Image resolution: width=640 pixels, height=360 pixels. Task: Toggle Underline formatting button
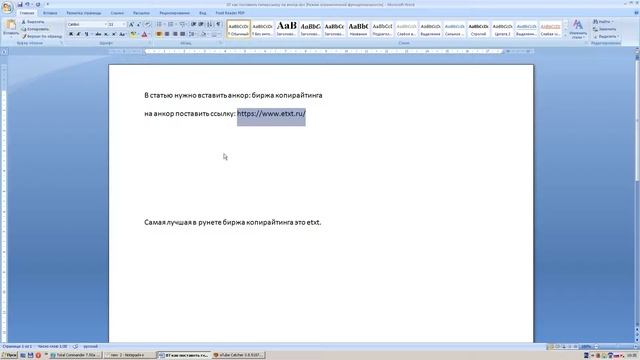(x=86, y=34)
